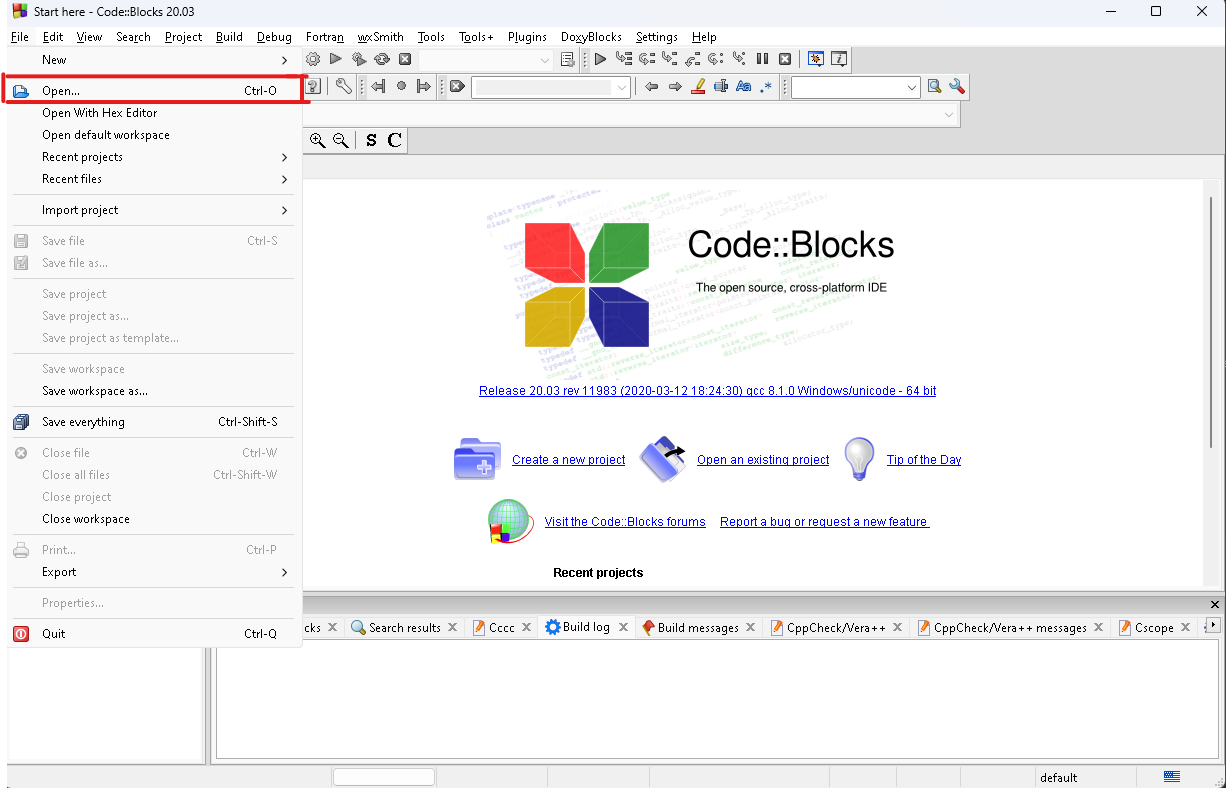Switch to the Search results tab
This screenshot has height=788, width=1226.
coord(404,628)
